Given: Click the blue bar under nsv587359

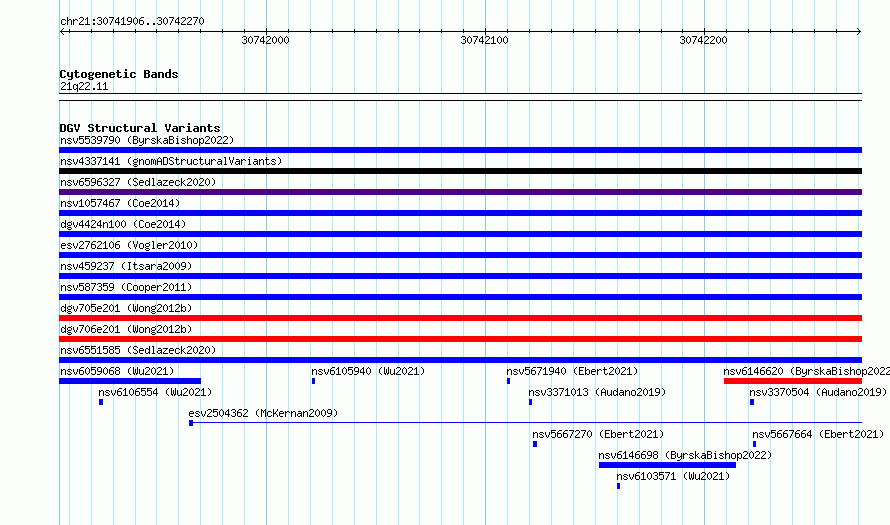Looking at the screenshot, I should tap(460, 297).
